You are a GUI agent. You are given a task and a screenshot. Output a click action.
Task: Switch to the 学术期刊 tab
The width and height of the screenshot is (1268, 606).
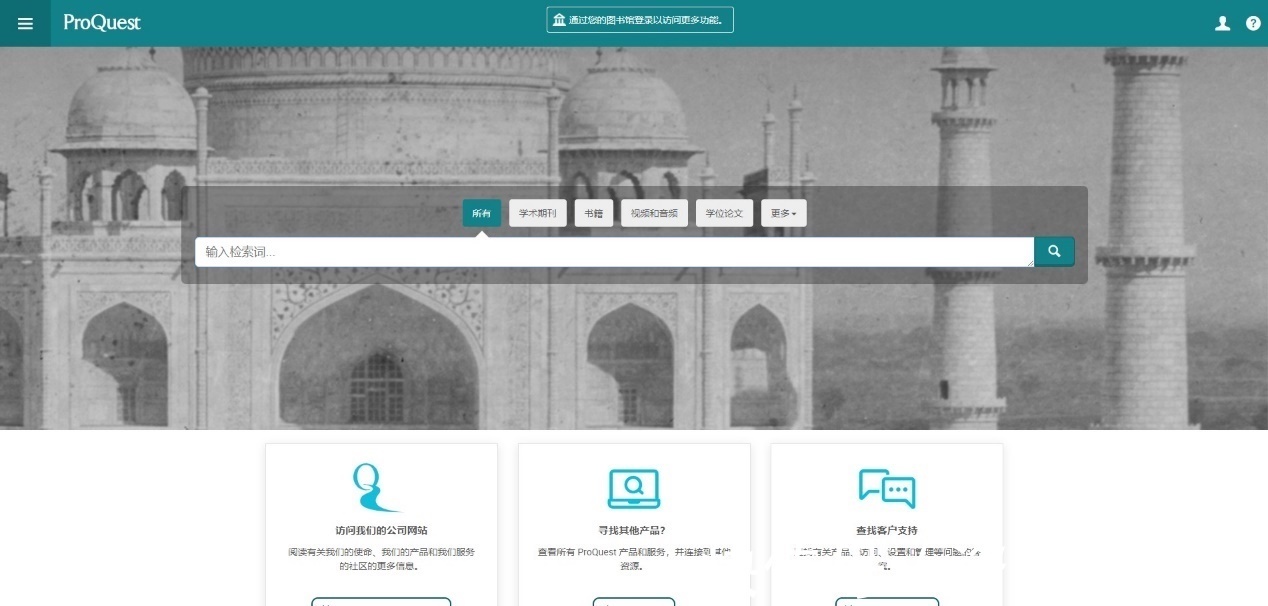tap(538, 213)
